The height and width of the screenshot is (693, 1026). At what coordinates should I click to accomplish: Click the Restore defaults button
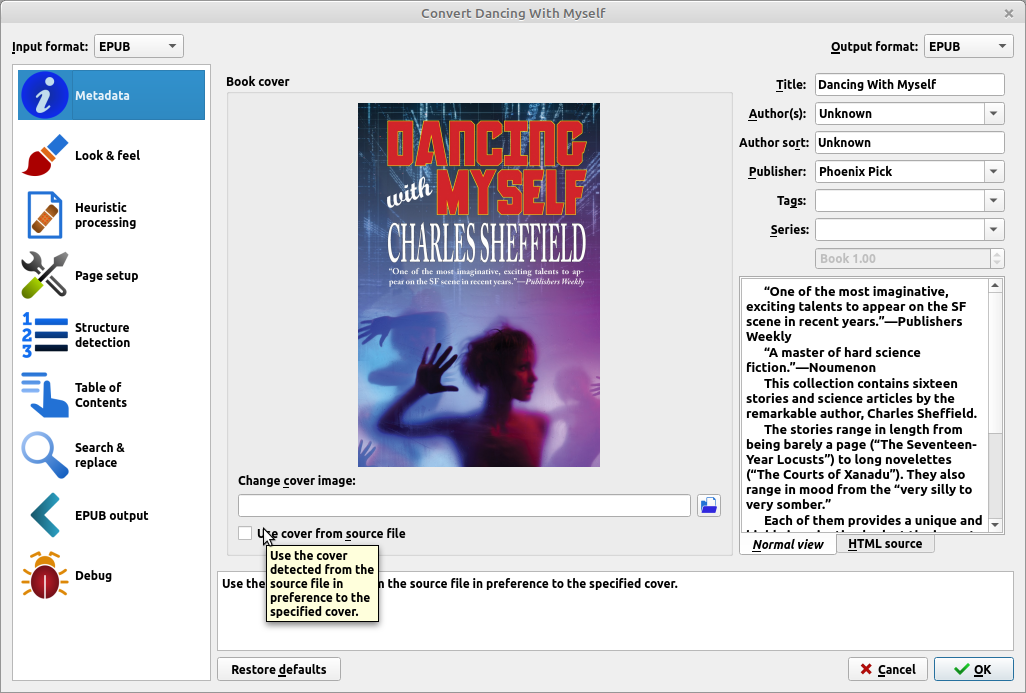[x=279, y=669]
